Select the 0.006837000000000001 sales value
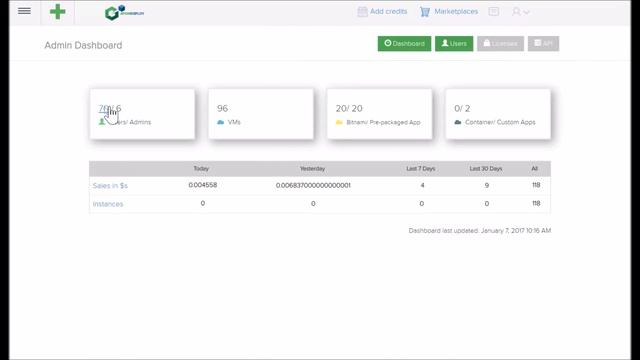The image size is (640, 360). 313,185
